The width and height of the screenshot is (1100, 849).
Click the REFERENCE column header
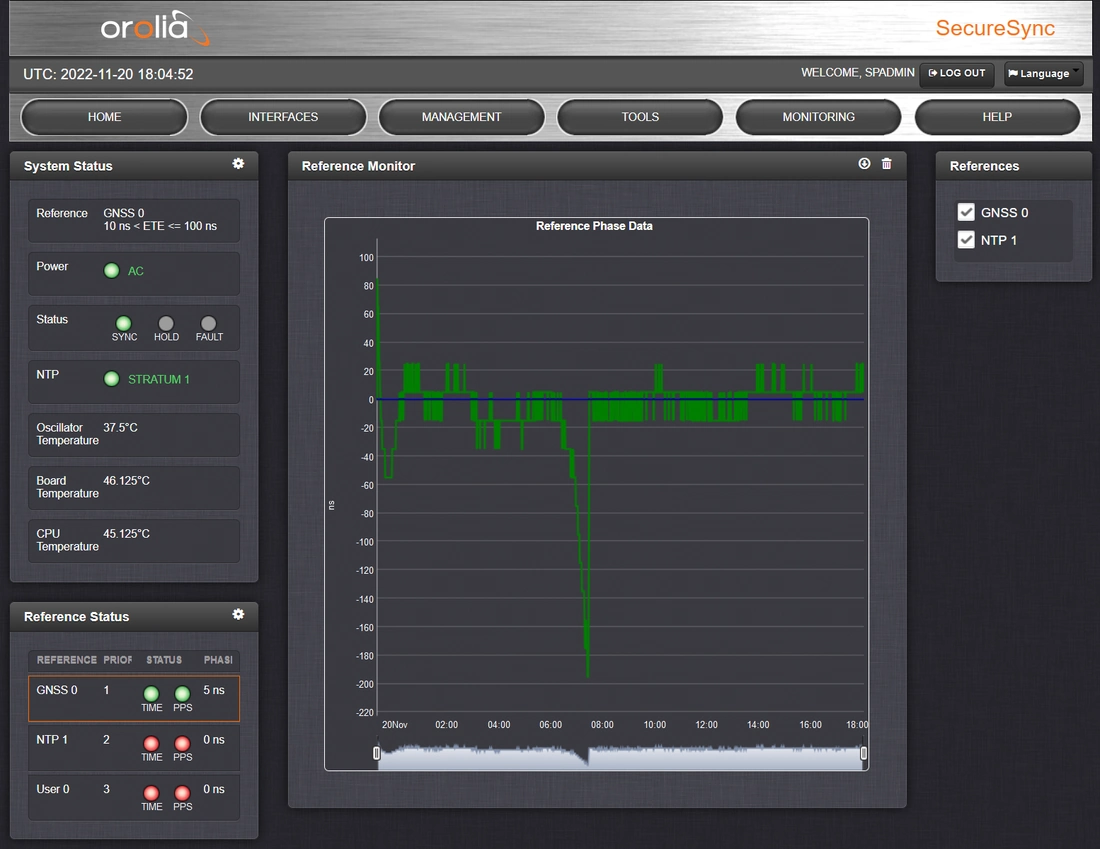pyautogui.click(x=67, y=660)
